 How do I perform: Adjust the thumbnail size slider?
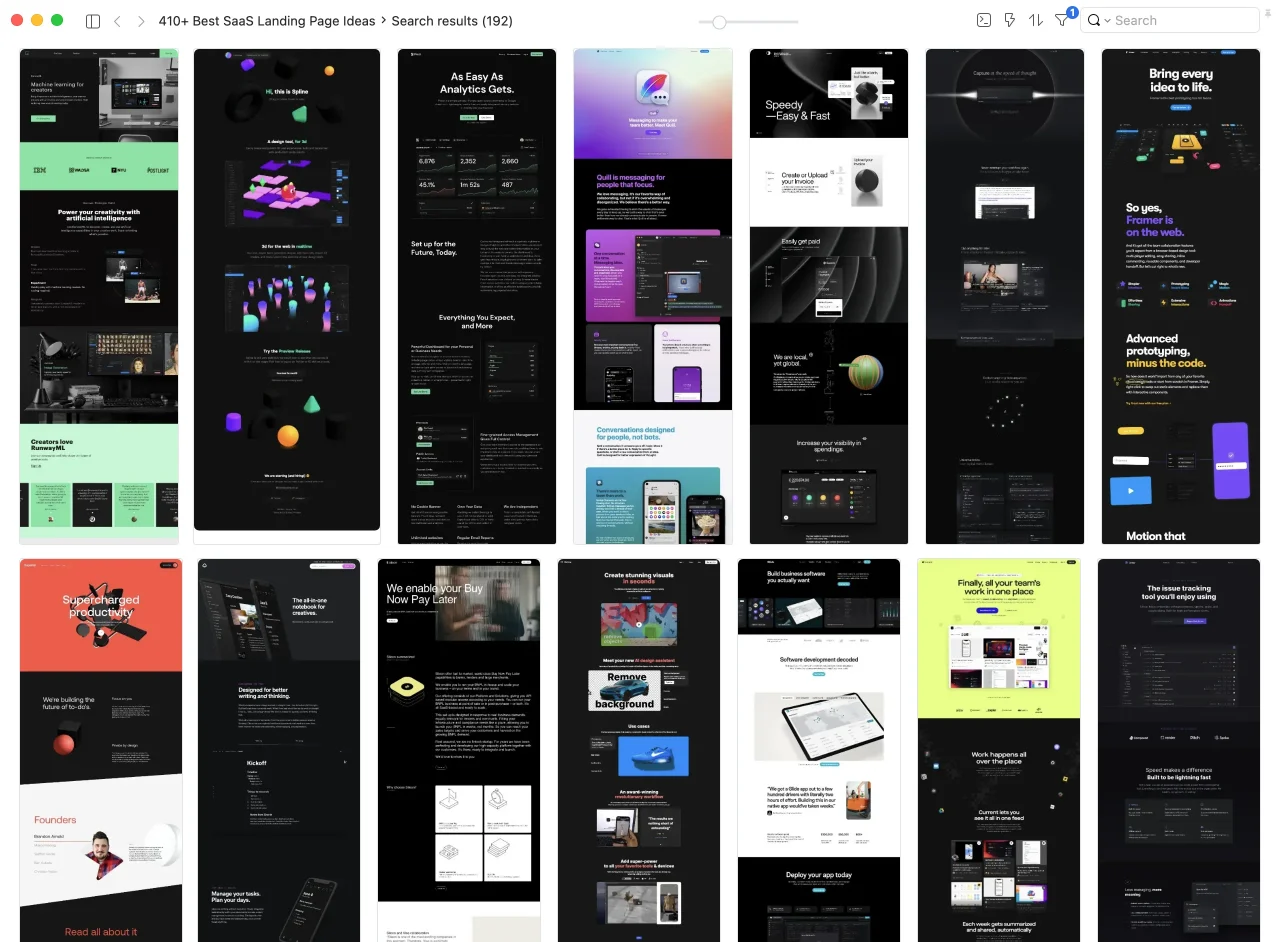[718, 22]
